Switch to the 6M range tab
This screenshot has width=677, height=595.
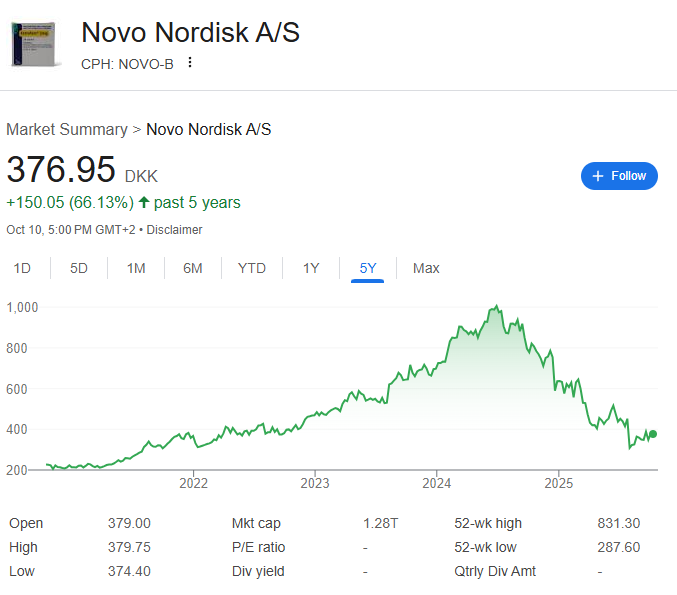point(193,268)
